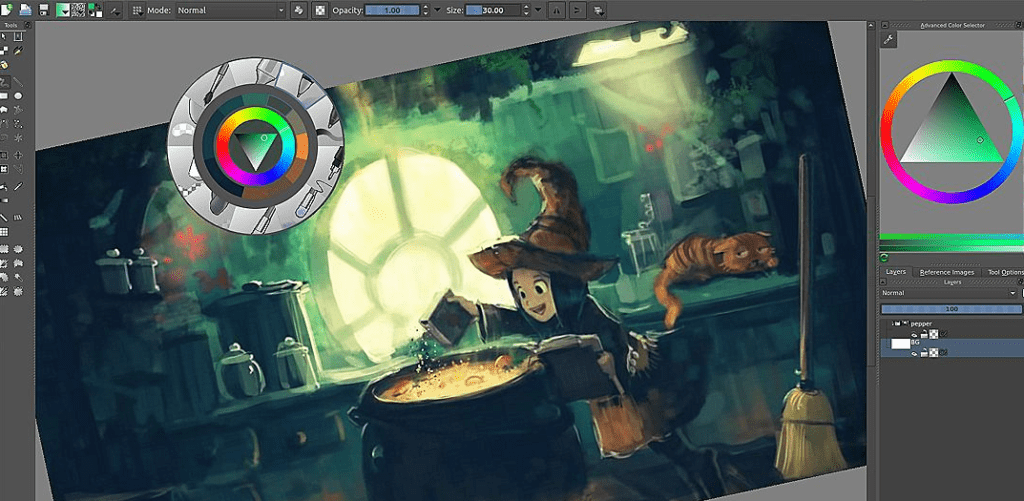Open an existing document icon

(x=25, y=10)
